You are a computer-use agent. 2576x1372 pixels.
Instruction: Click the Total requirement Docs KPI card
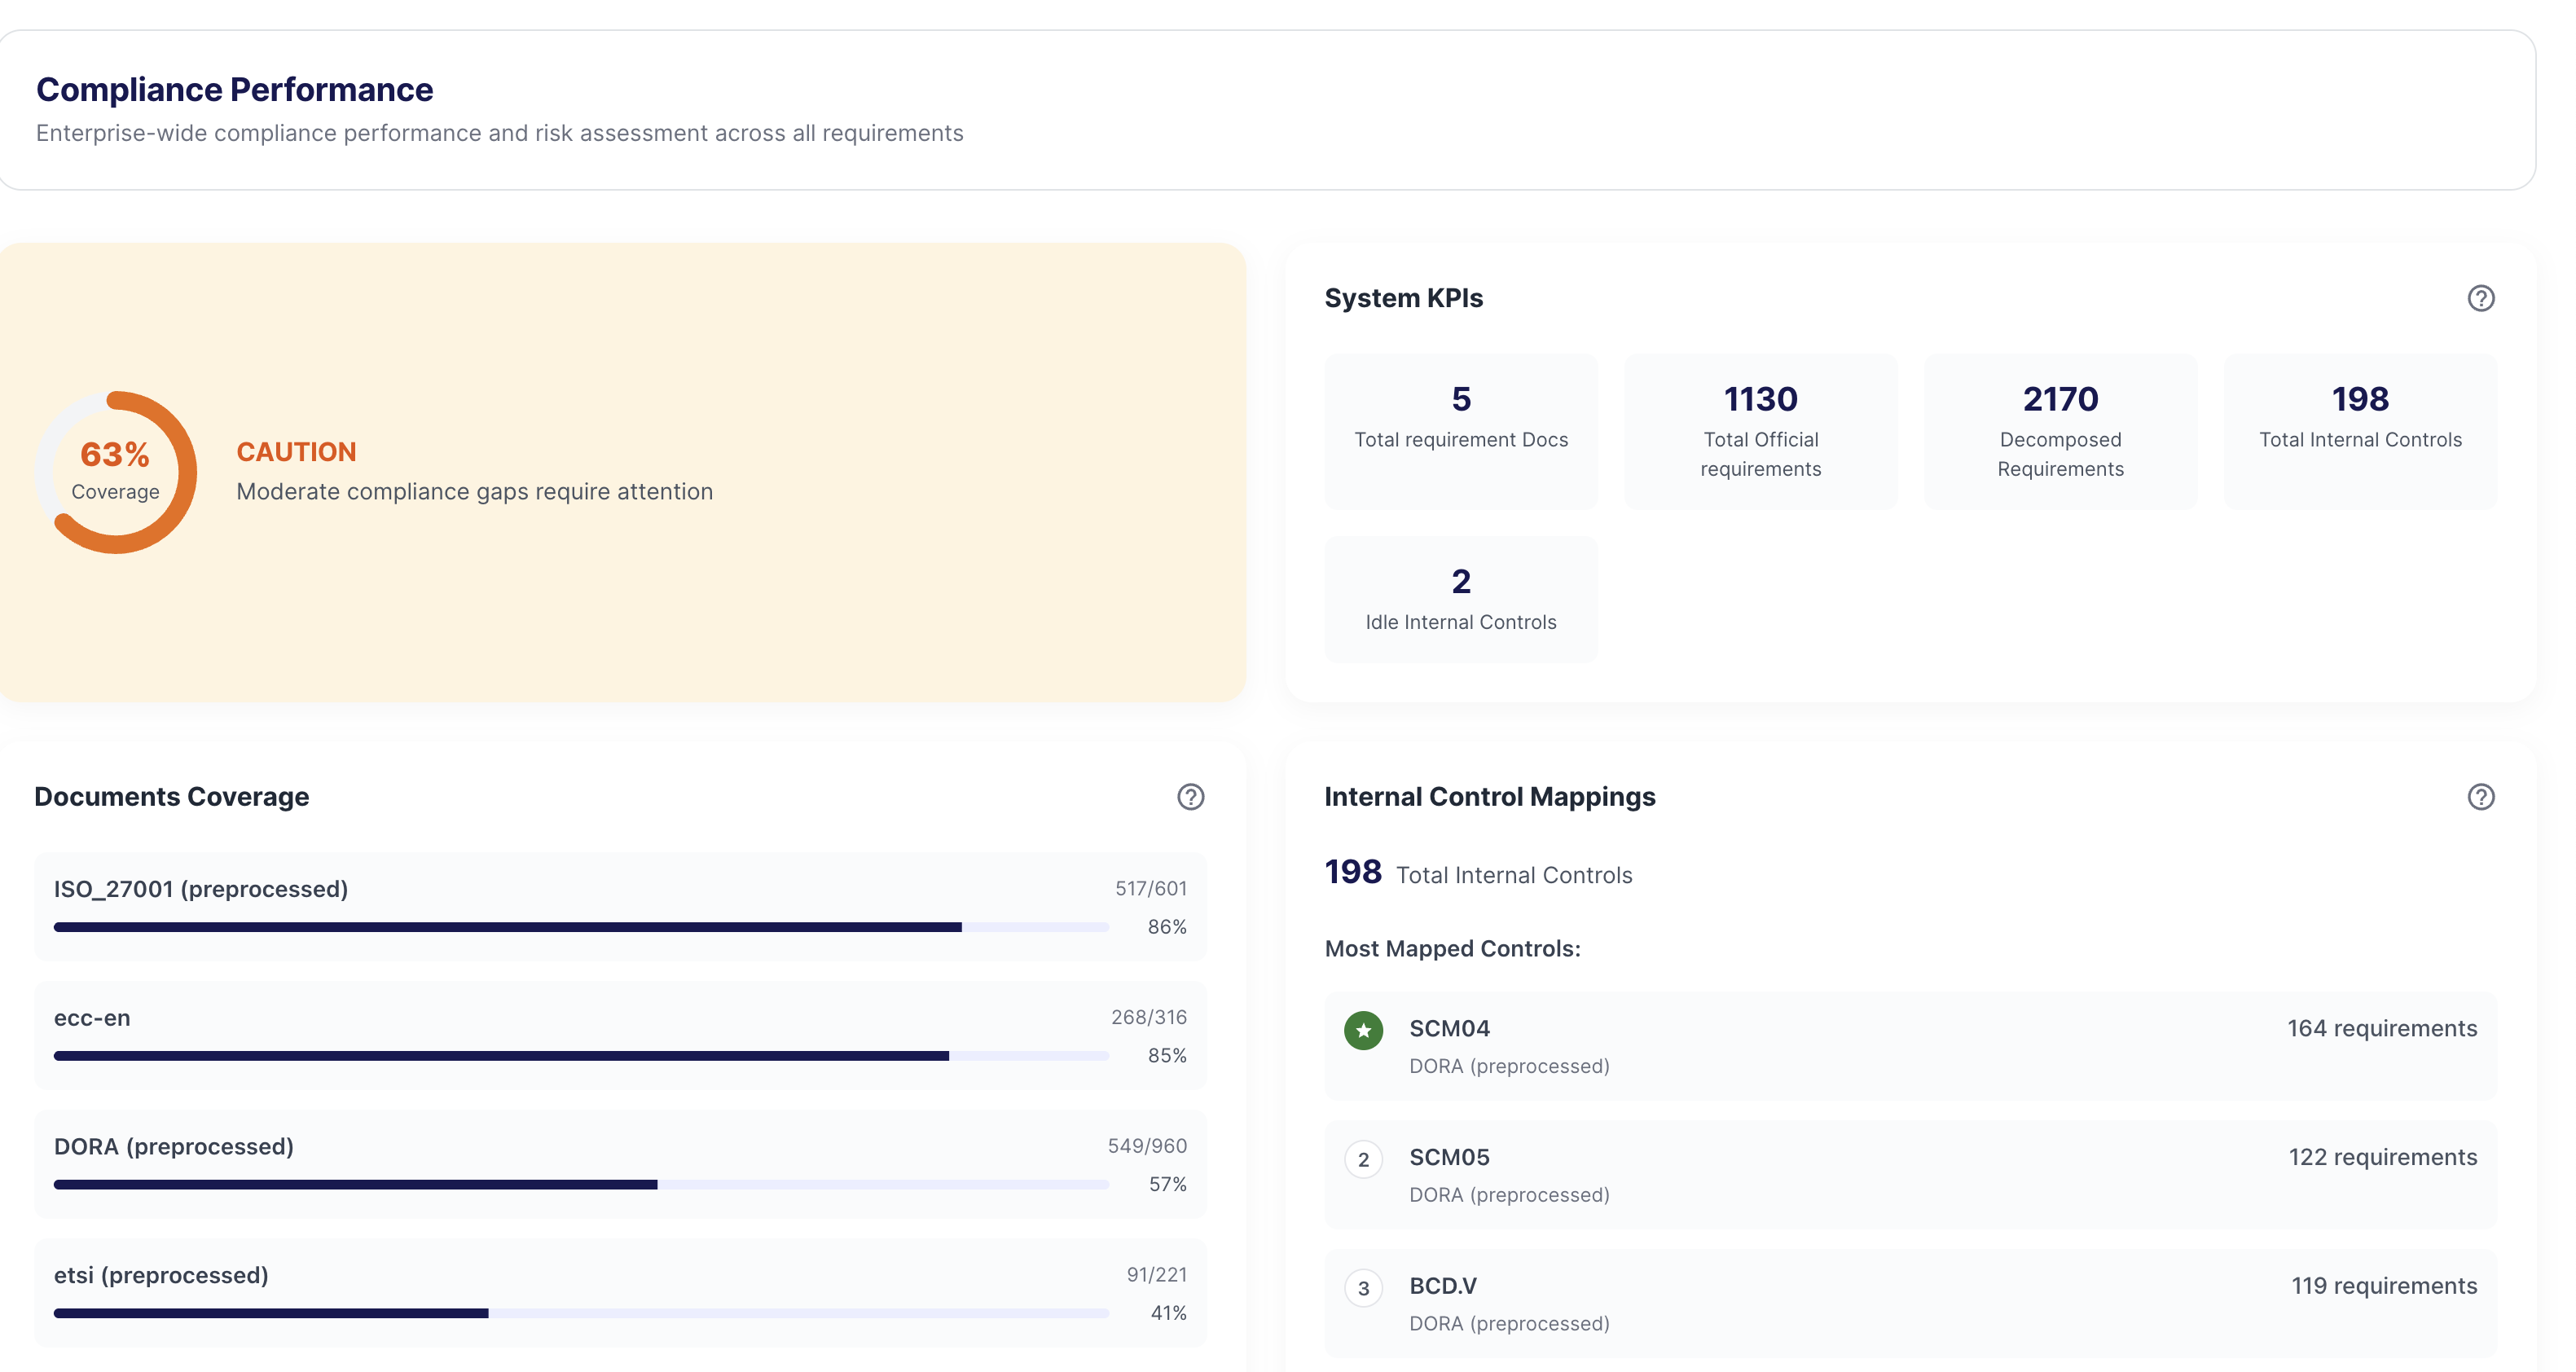coord(1461,430)
